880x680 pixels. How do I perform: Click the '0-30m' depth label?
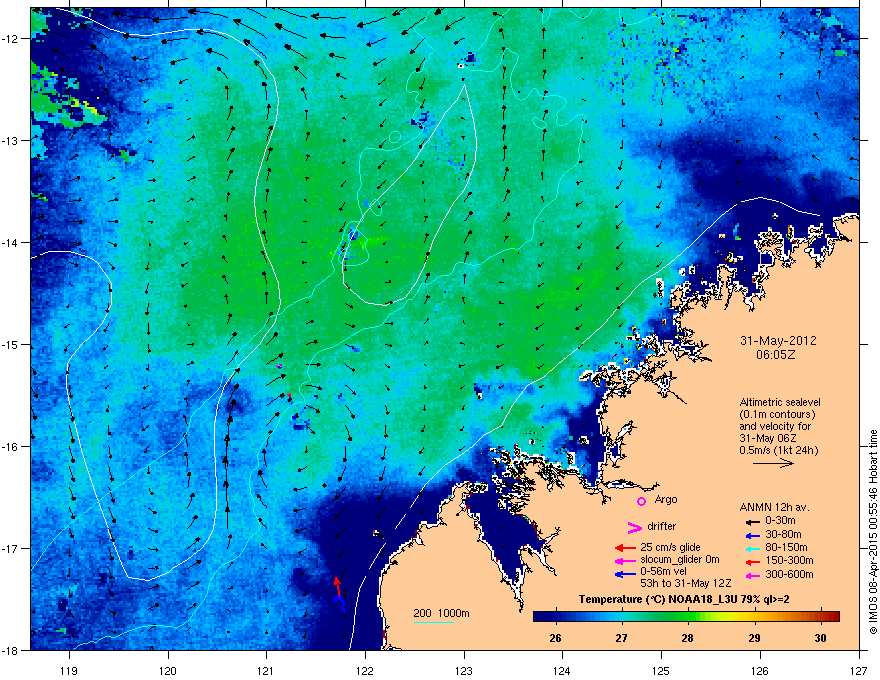(780, 521)
